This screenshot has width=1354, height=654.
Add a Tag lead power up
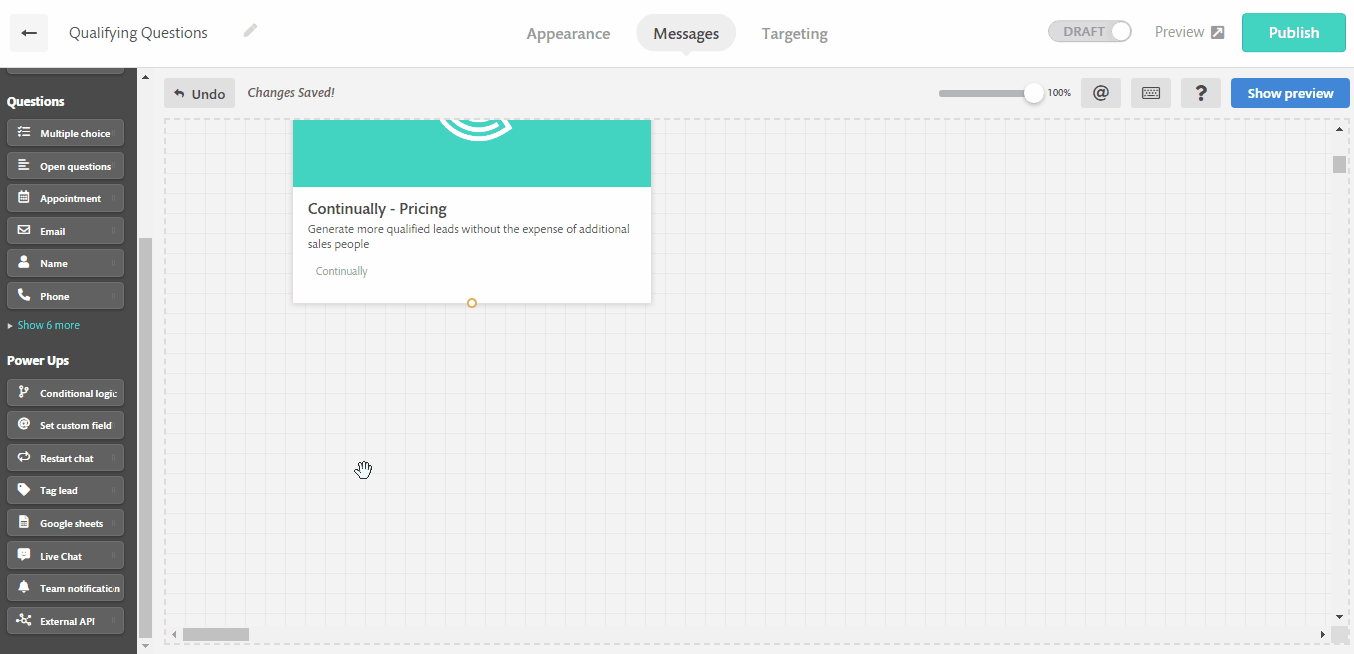(65, 489)
